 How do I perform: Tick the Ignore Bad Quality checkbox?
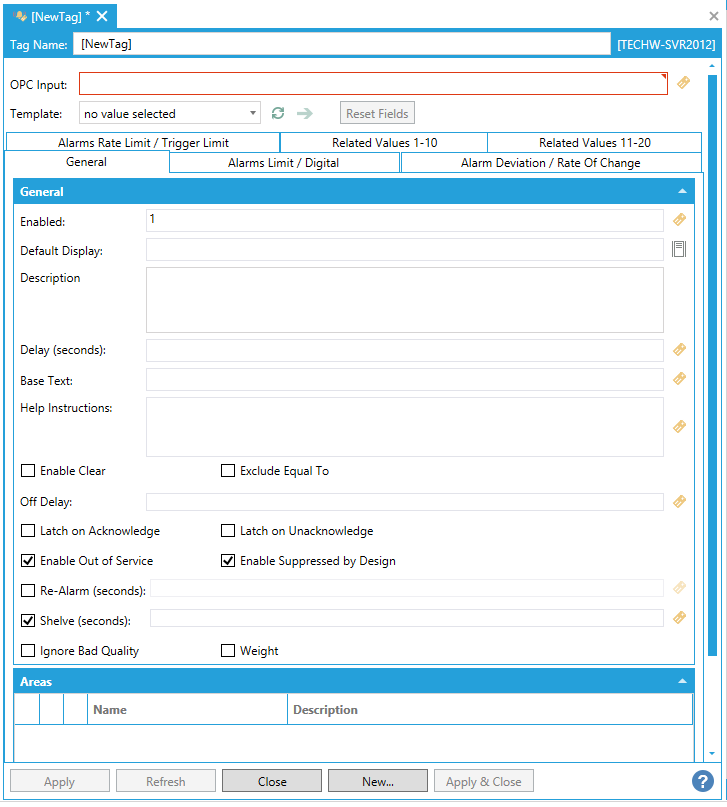coord(28,651)
